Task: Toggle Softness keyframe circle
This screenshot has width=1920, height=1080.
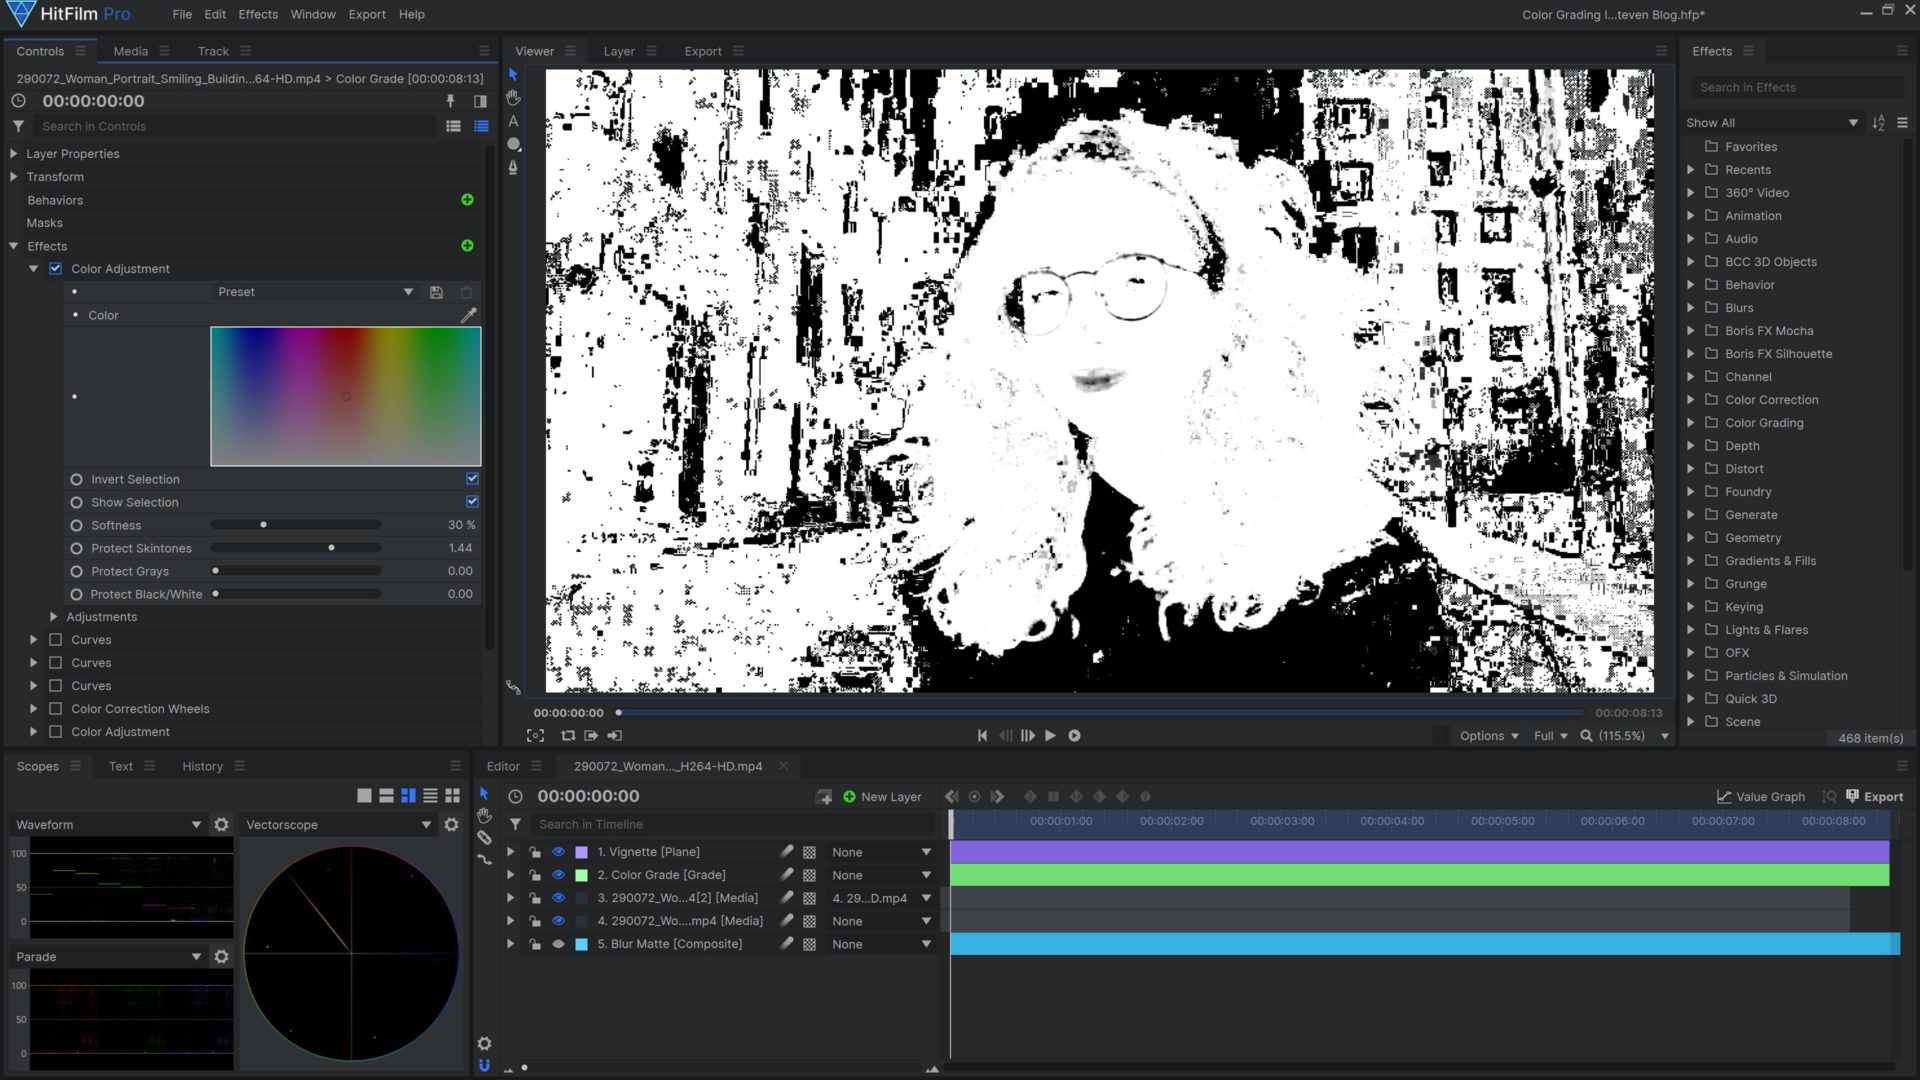Action: pyautogui.click(x=76, y=525)
